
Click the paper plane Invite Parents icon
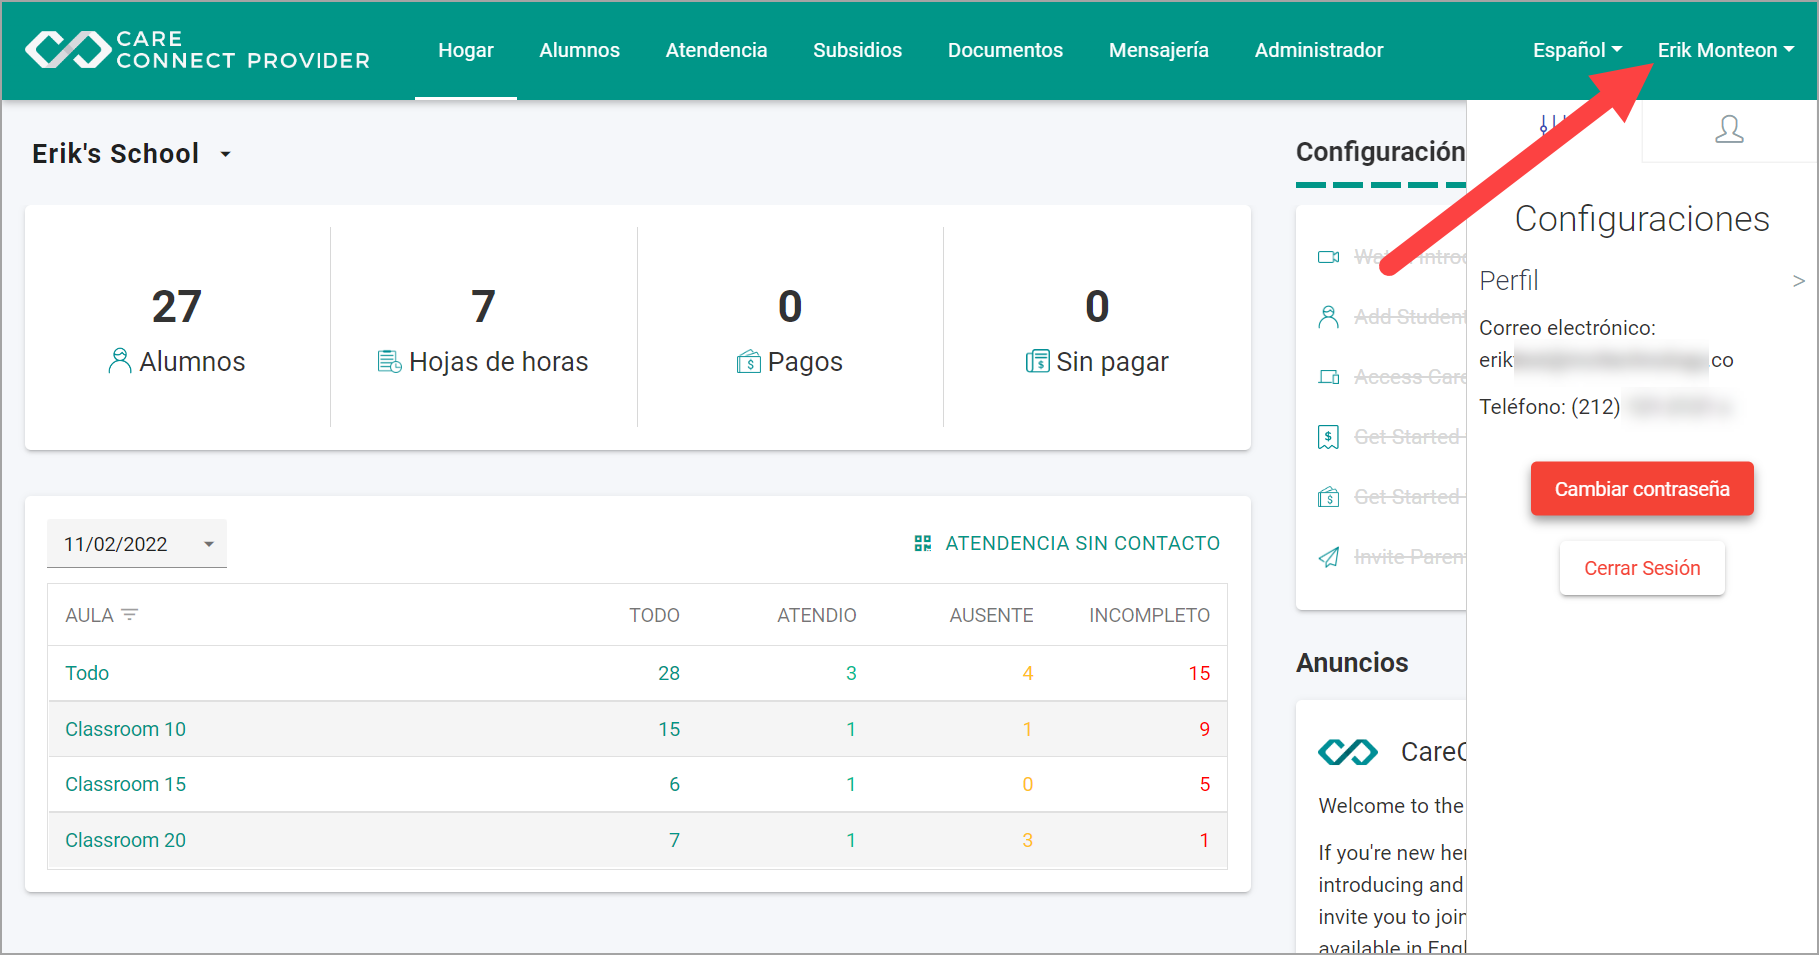click(1328, 557)
